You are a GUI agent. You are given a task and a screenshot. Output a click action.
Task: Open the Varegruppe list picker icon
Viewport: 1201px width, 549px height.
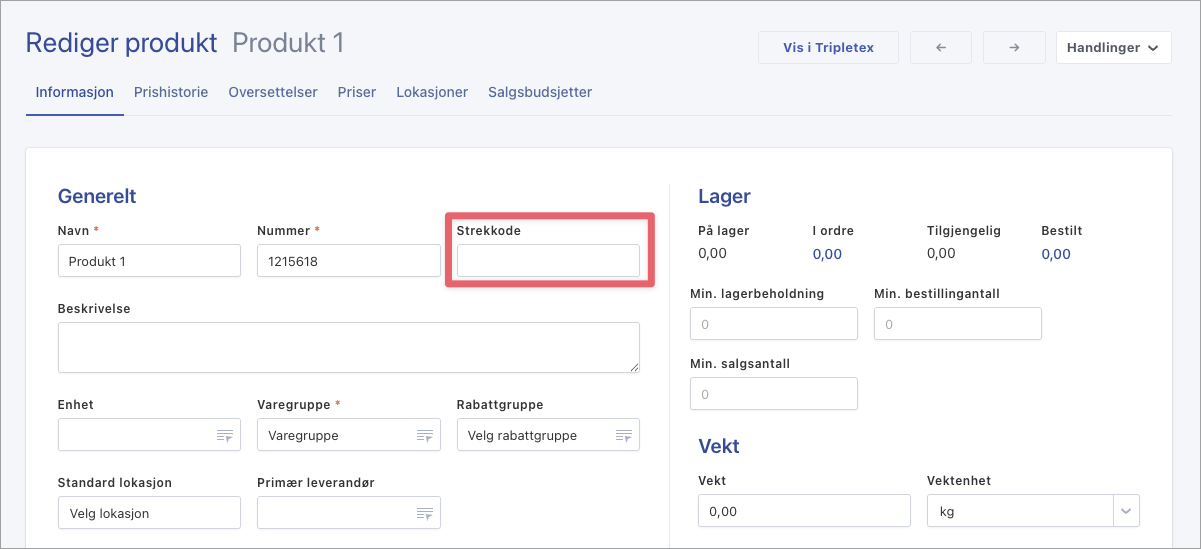(x=424, y=436)
